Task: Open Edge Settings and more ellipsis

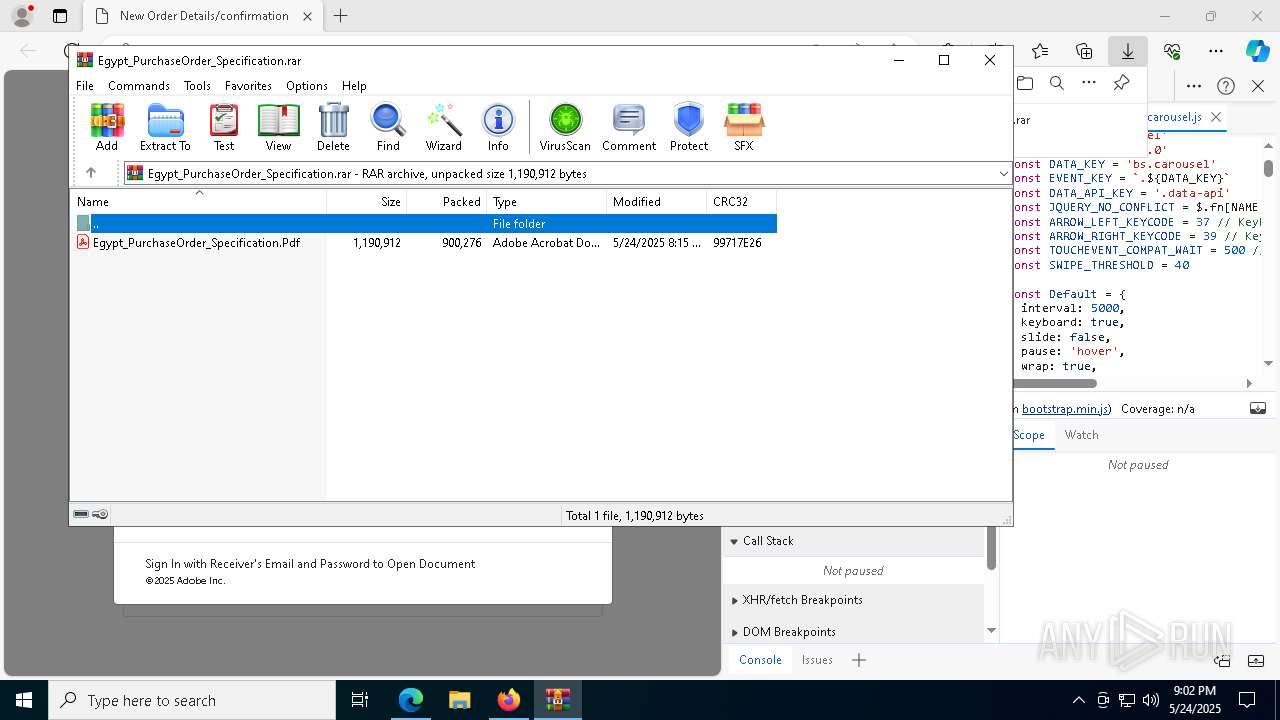Action: [1216, 51]
